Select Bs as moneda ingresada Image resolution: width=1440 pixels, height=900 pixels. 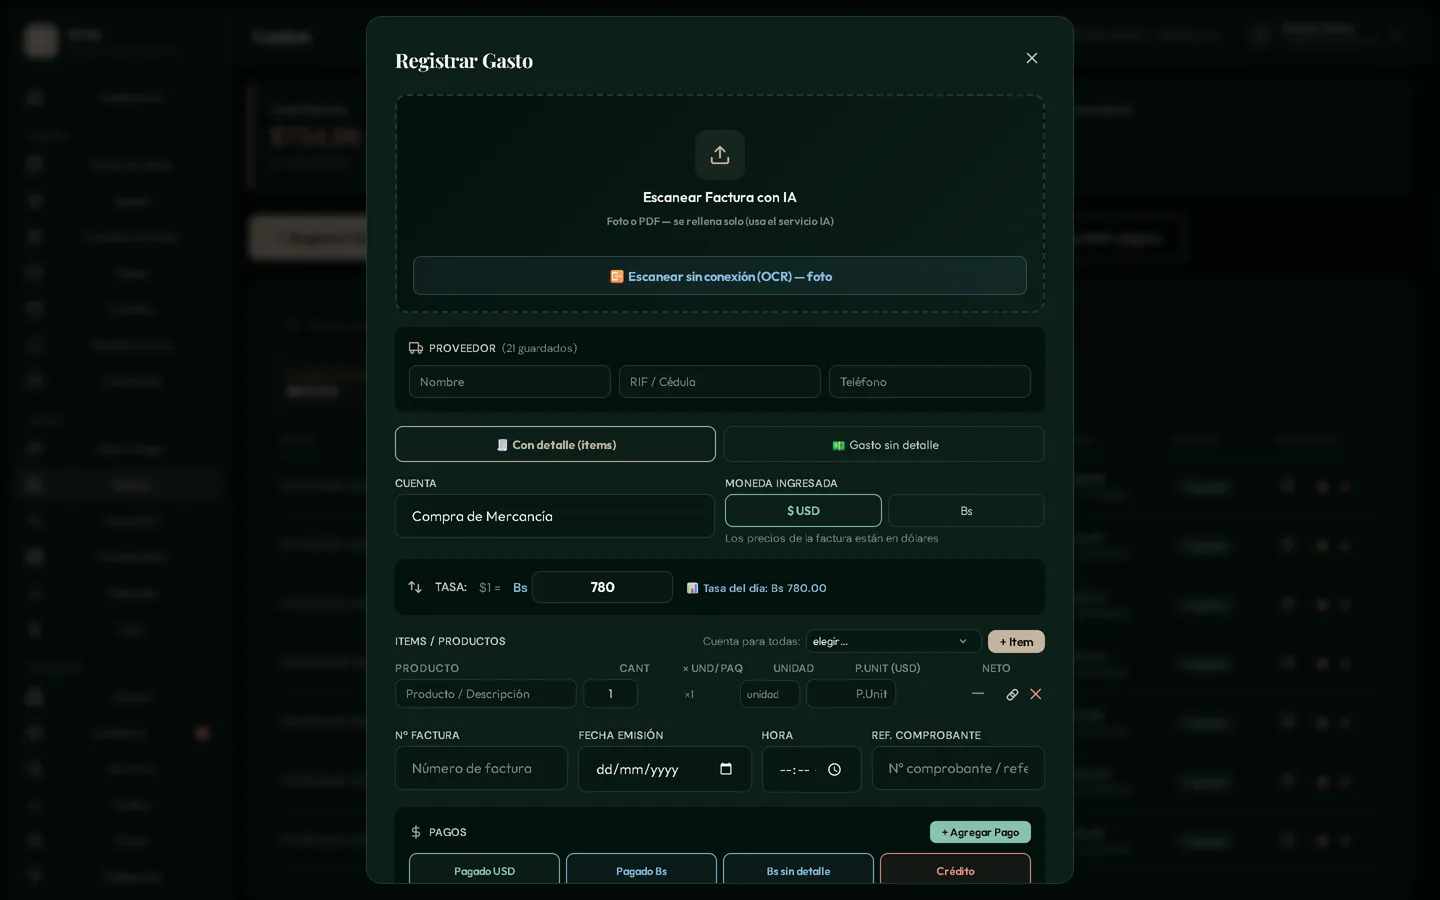click(x=966, y=510)
